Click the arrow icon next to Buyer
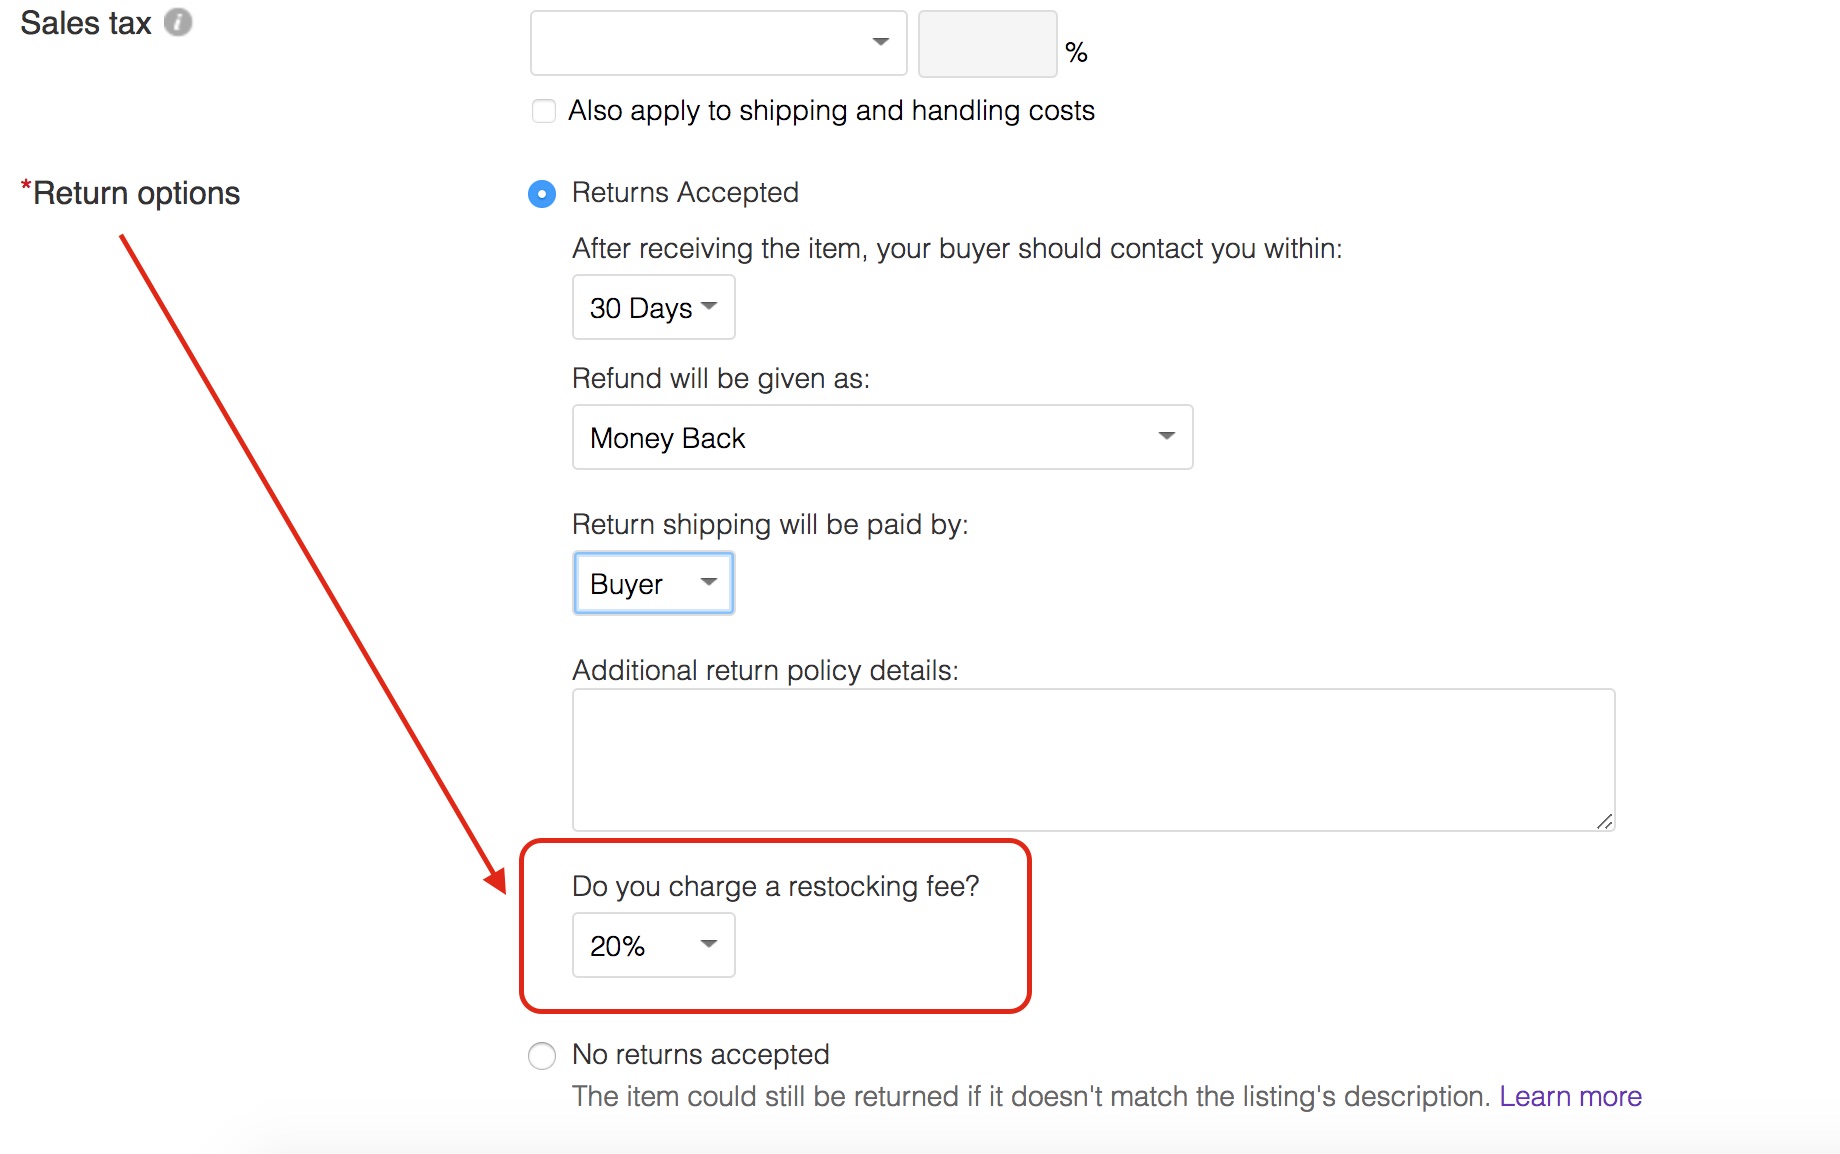1840x1154 pixels. tap(709, 582)
